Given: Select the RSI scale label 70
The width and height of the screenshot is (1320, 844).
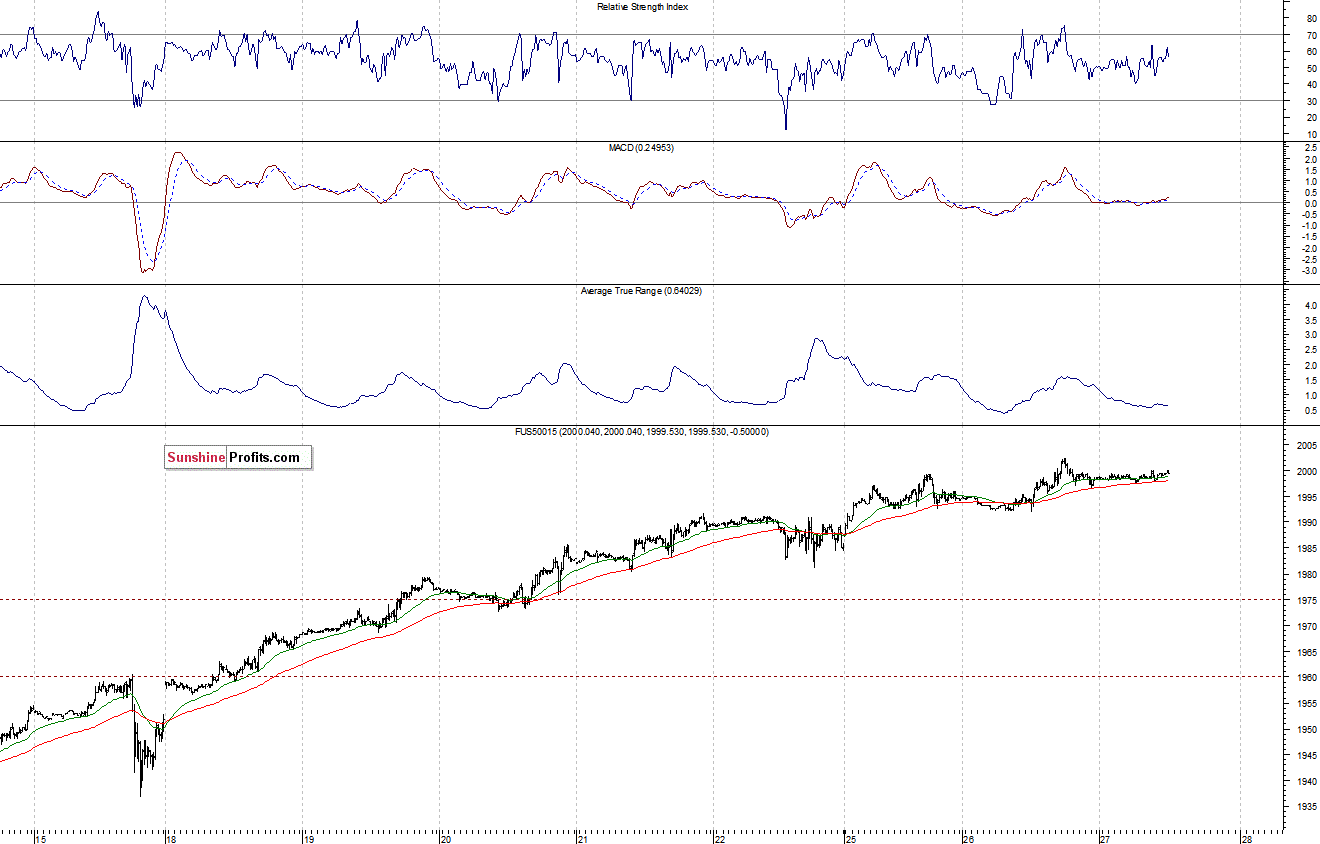Looking at the screenshot, I should (x=1311, y=35).
